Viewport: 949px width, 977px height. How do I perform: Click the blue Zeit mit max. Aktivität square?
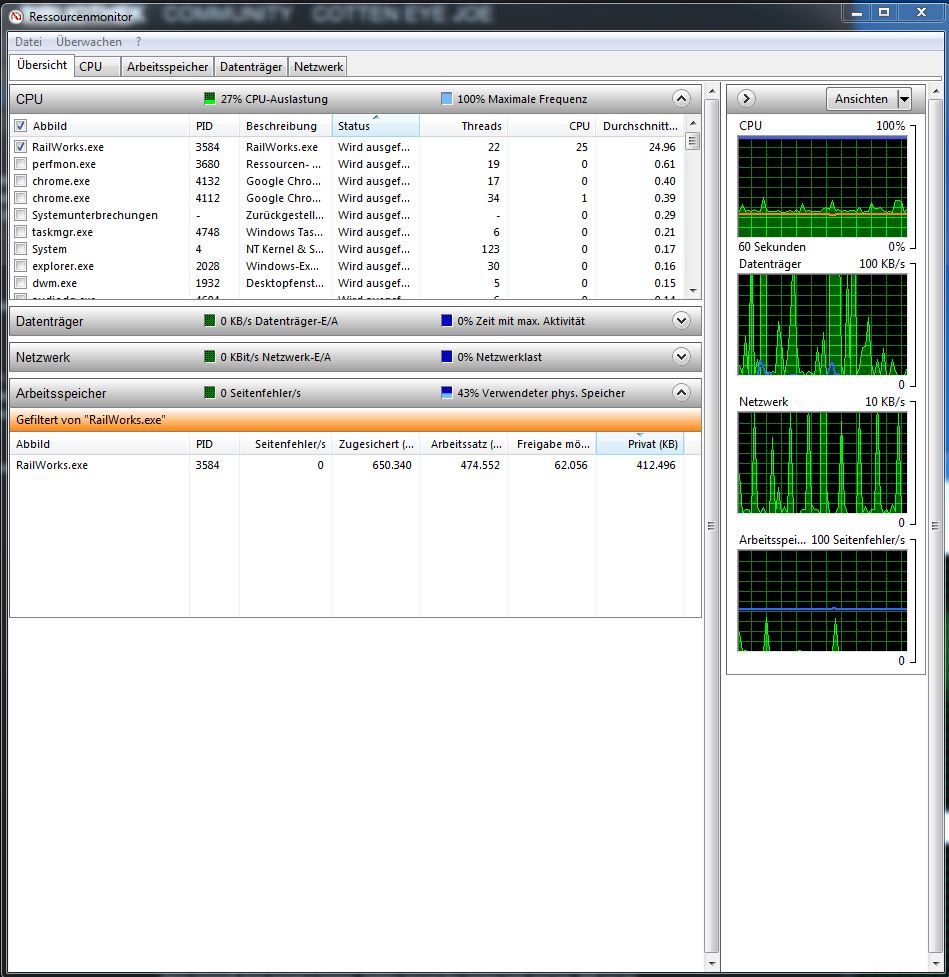[x=446, y=321]
